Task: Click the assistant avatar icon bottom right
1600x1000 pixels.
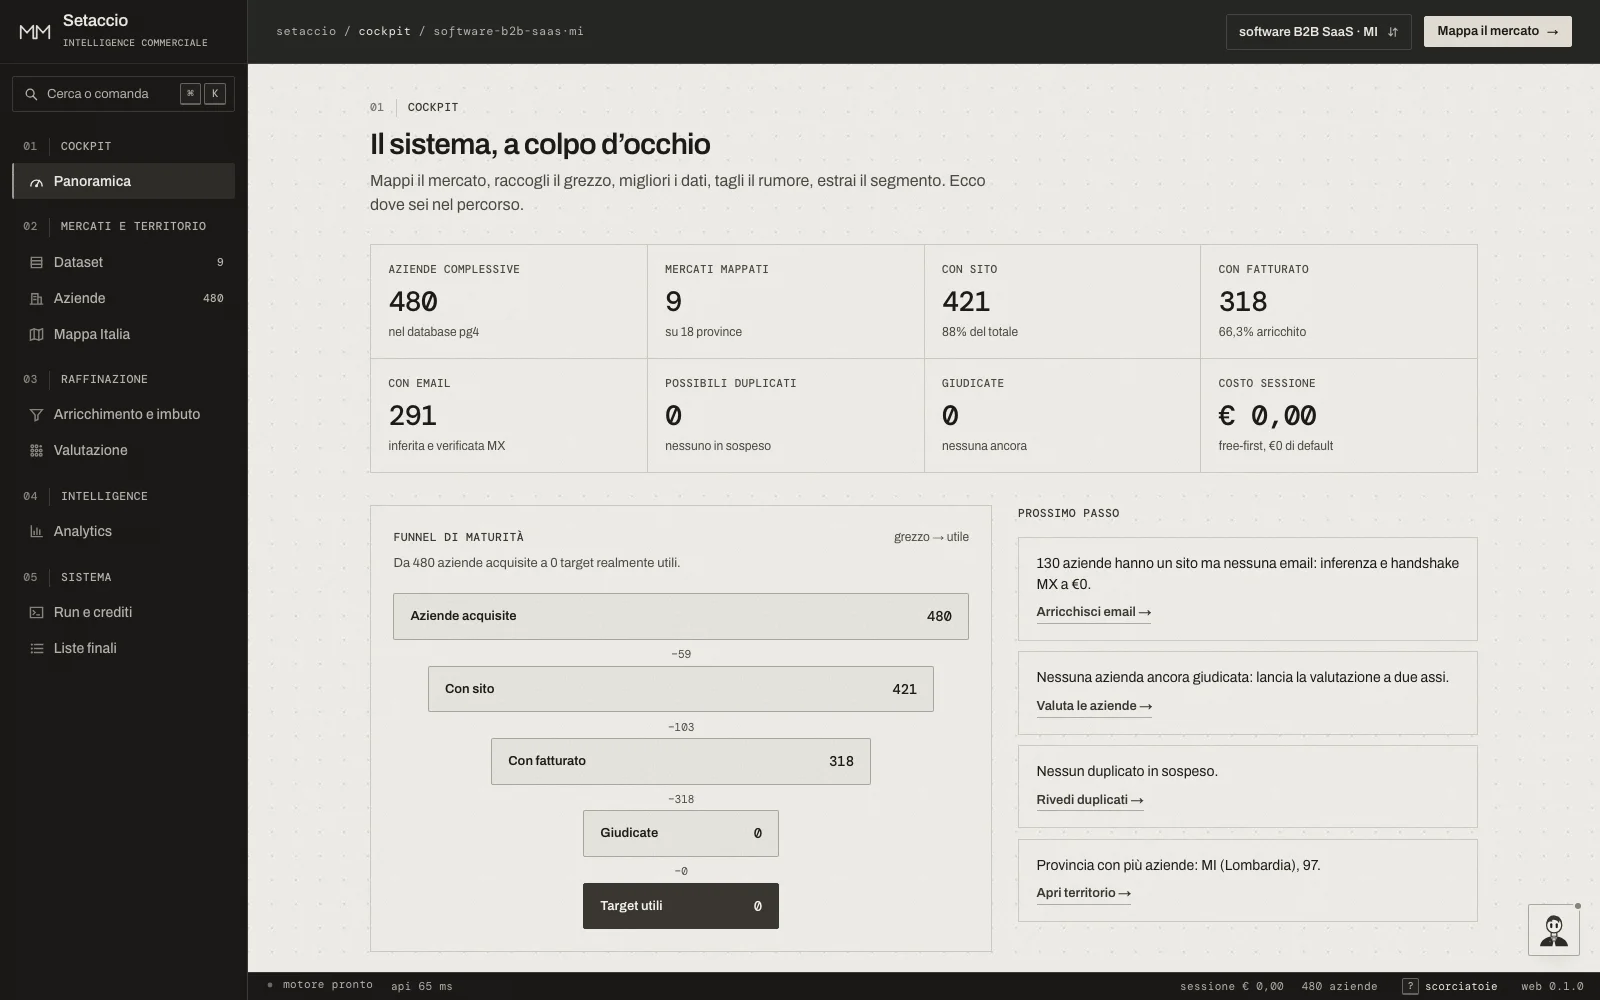Action: 1553,930
